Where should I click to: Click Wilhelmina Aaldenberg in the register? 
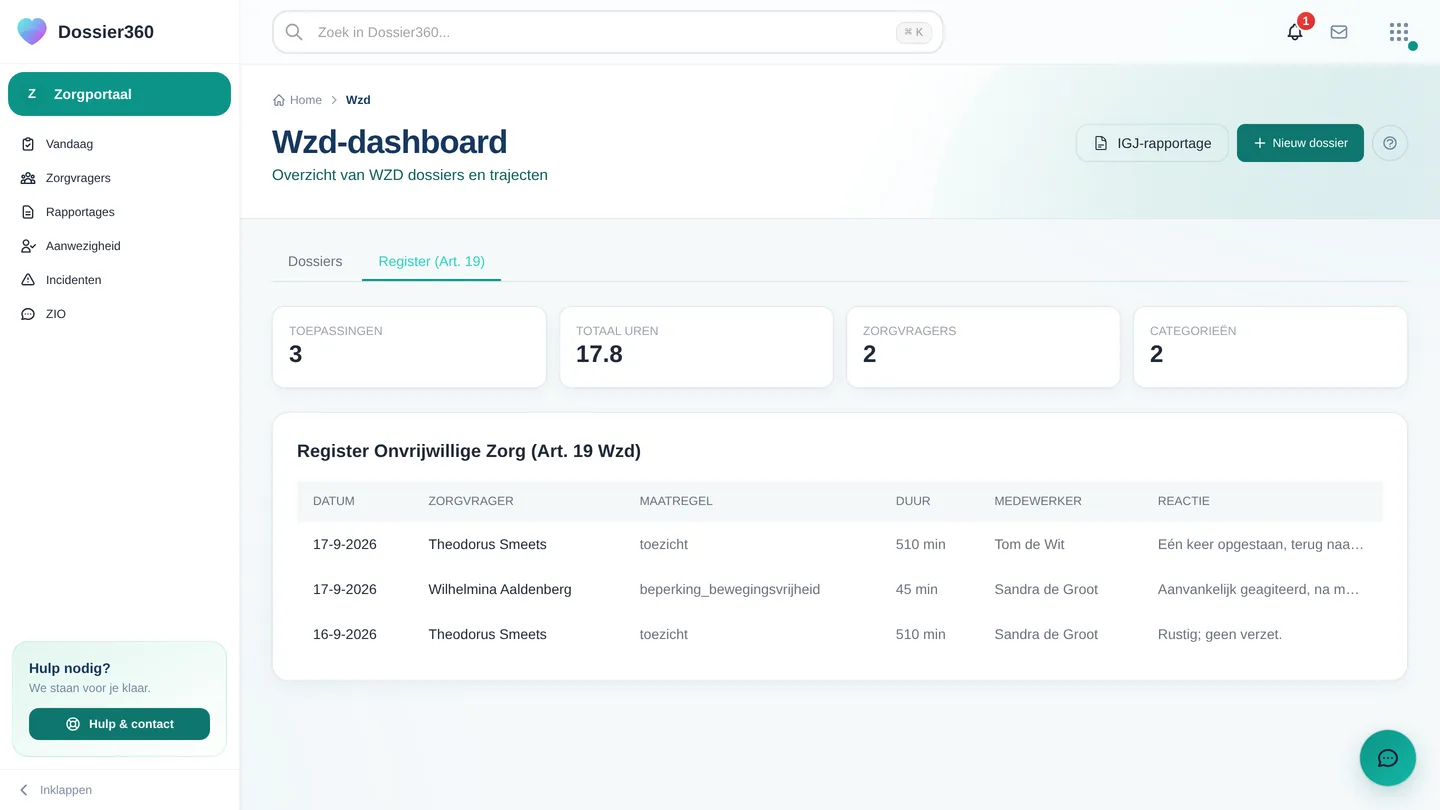pos(500,589)
